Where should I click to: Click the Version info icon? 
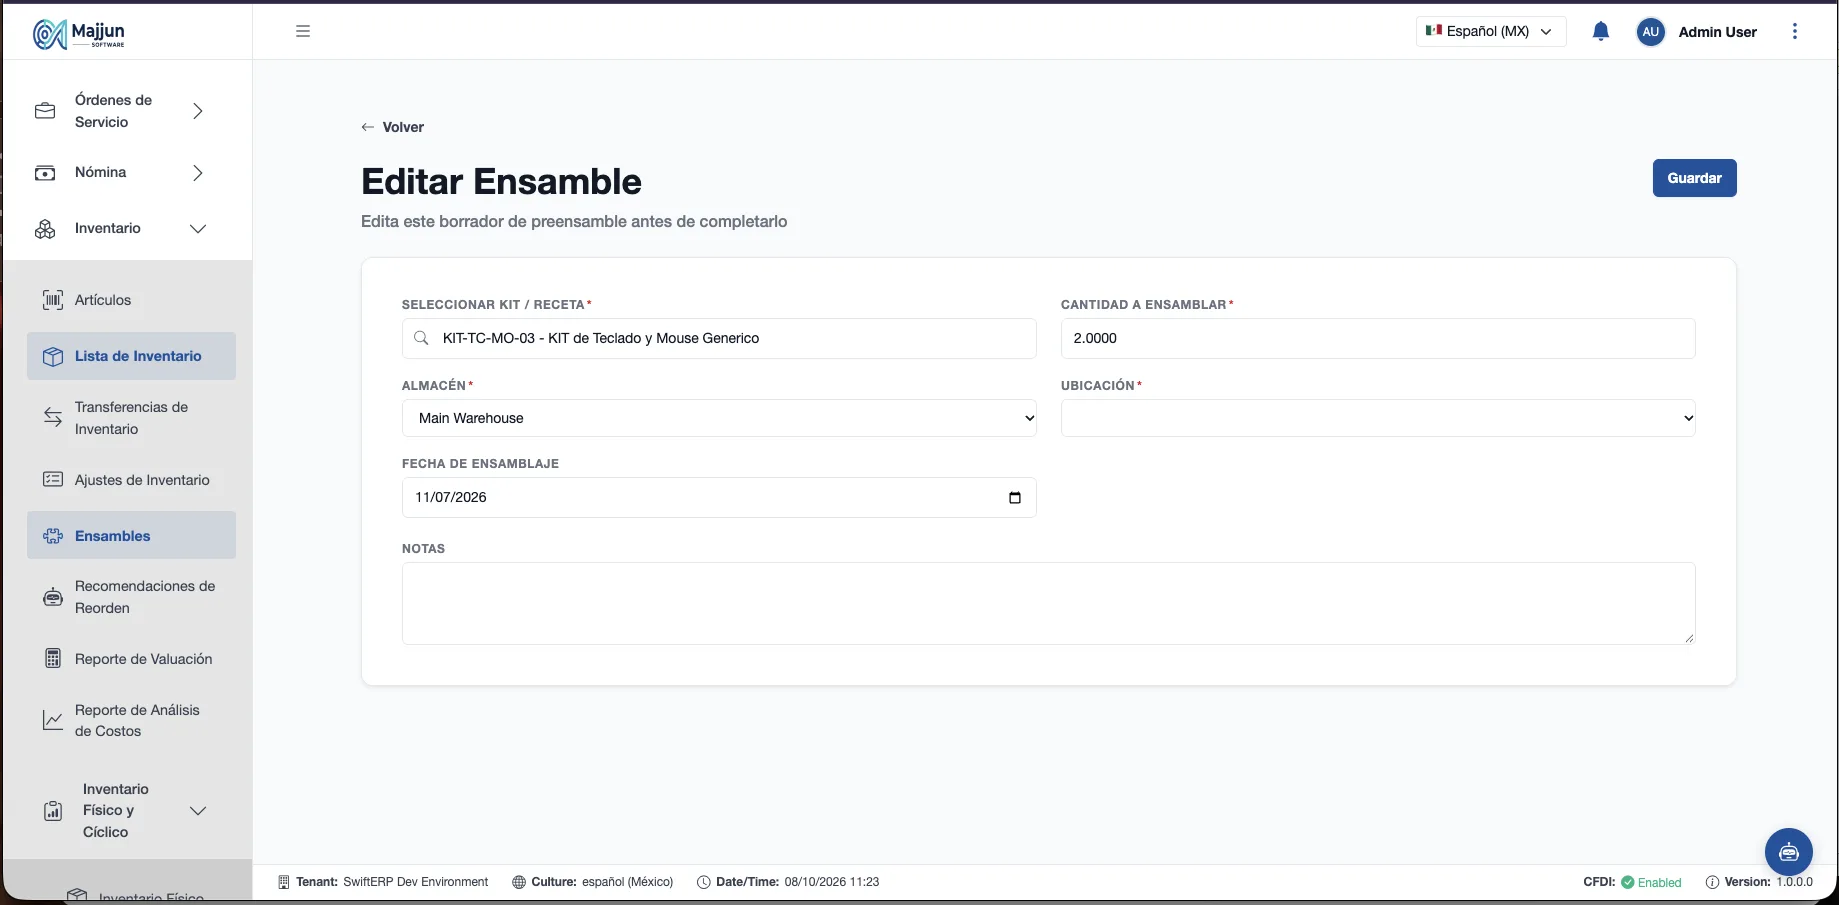[x=1712, y=882]
